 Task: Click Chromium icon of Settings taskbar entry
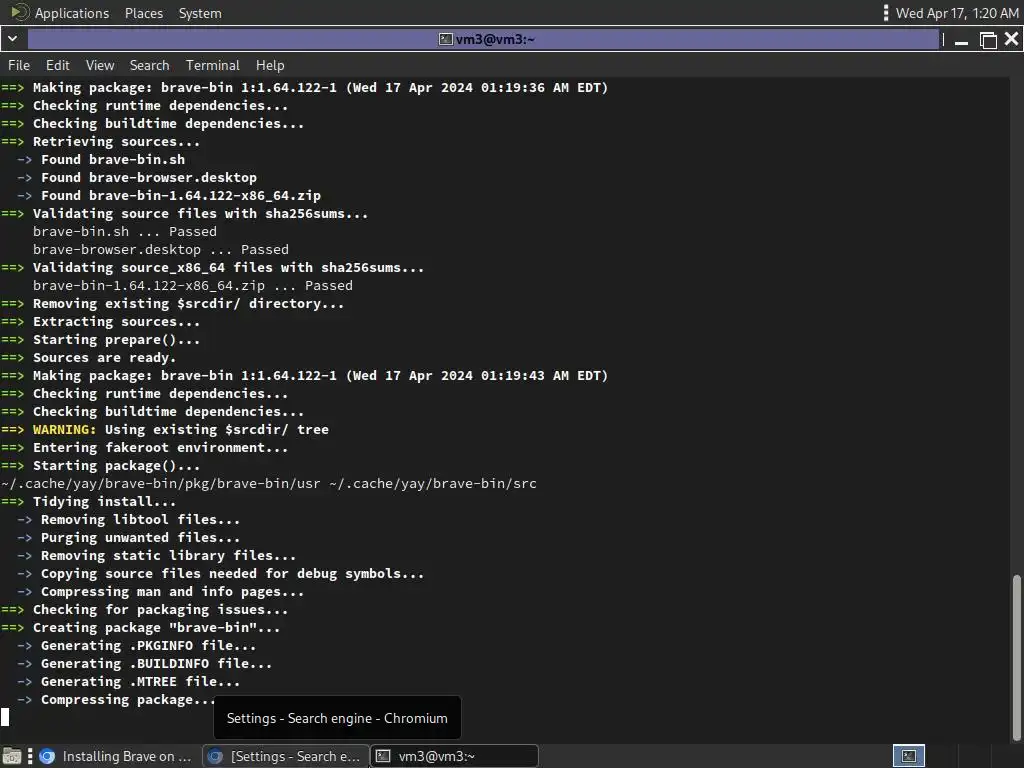[215, 756]
